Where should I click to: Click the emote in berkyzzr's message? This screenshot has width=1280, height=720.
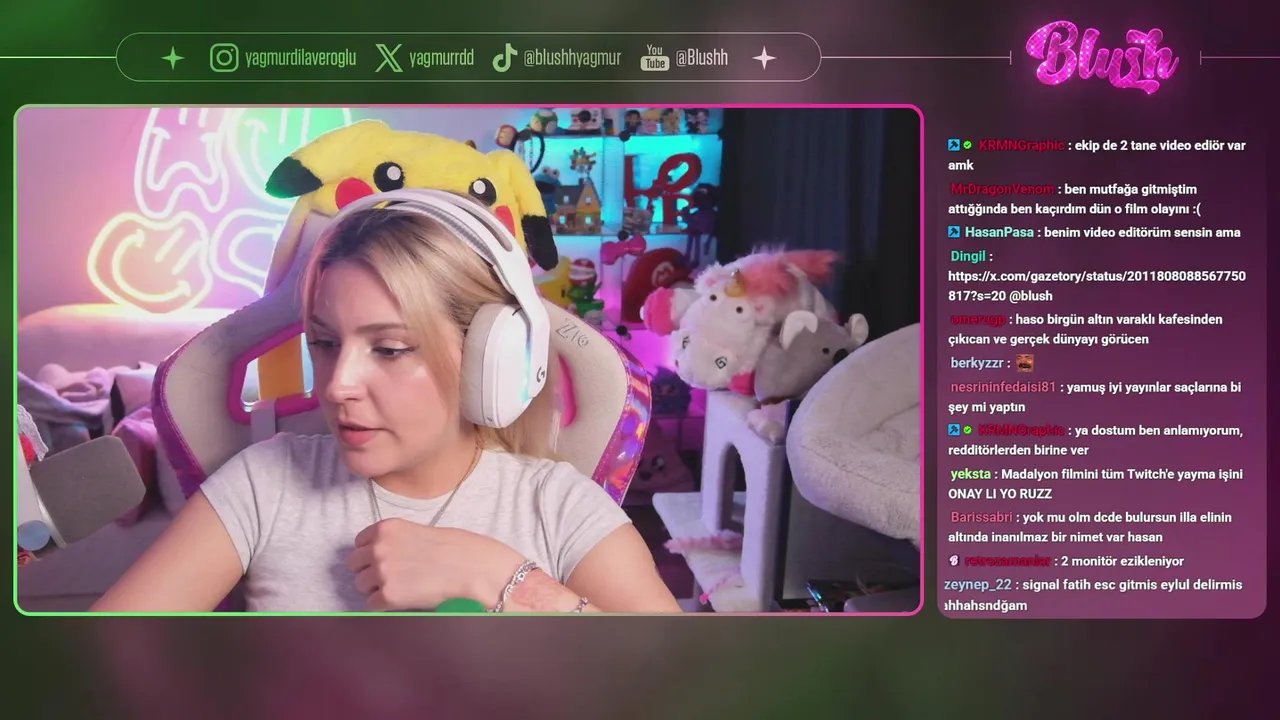coord(1024,363)
